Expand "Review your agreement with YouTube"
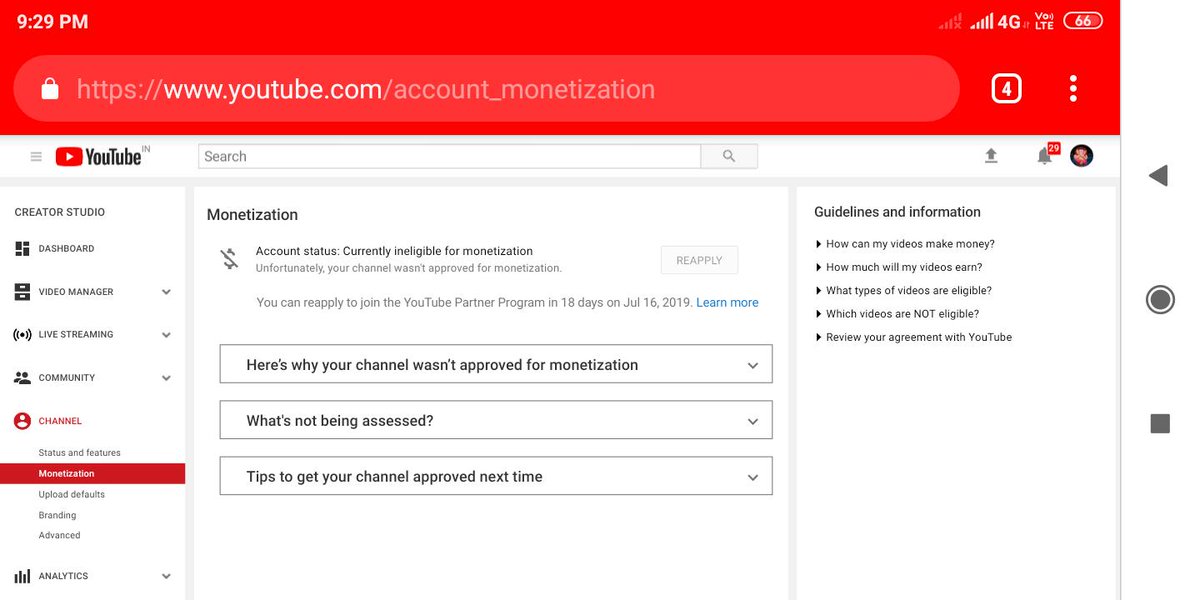The height and width of the screenshot is (600, 1200). tap(914, 338)
